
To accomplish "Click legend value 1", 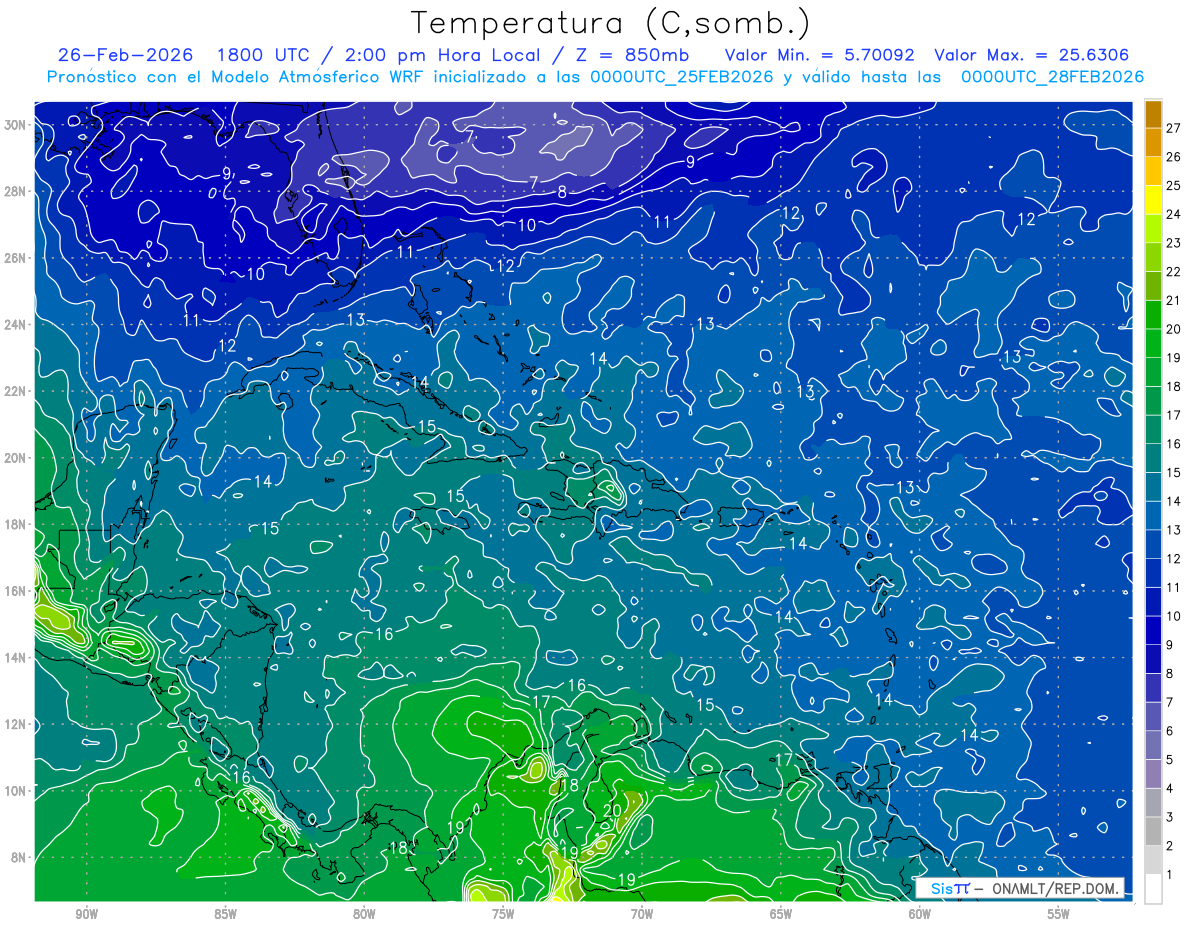I will click(1170, 875).
